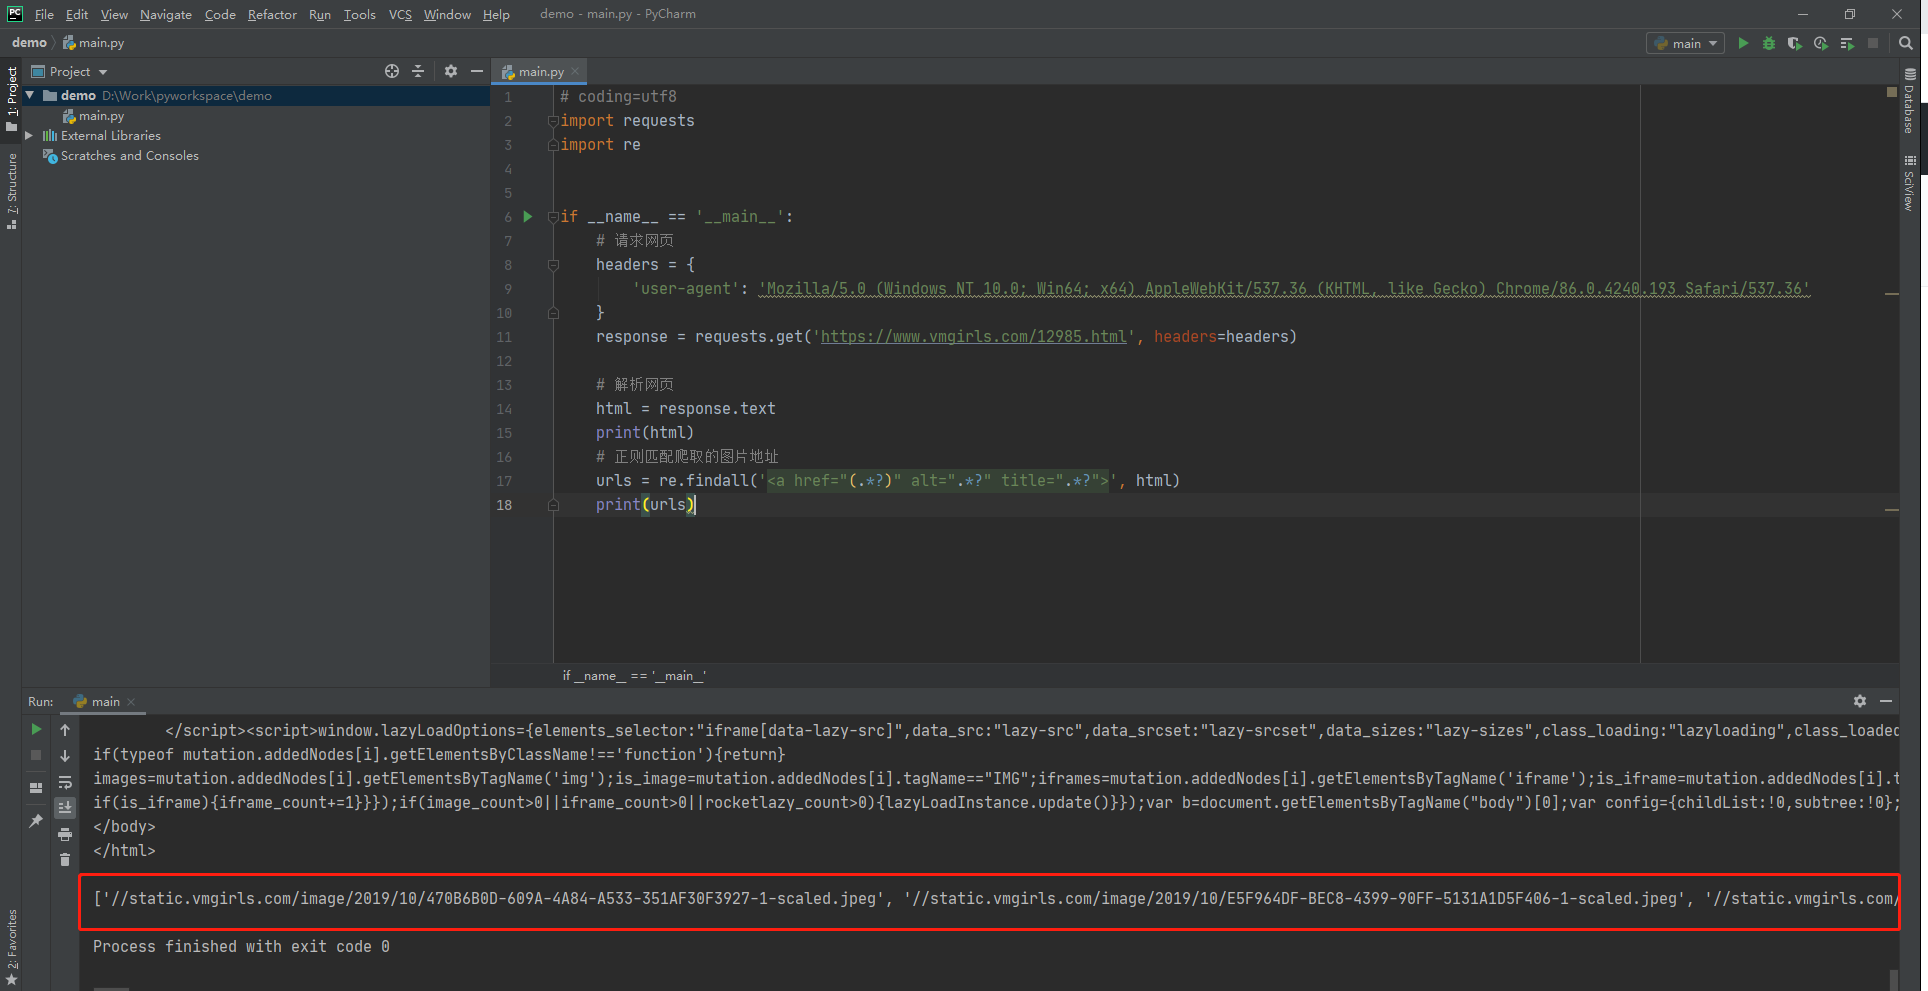Open the vmgirls.com URL link in code

[x=974, y=337]
